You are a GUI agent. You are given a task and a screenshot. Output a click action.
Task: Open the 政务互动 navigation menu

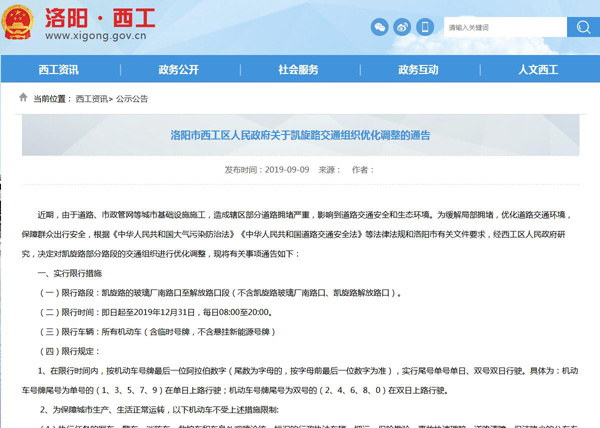[x=418, y=70]
